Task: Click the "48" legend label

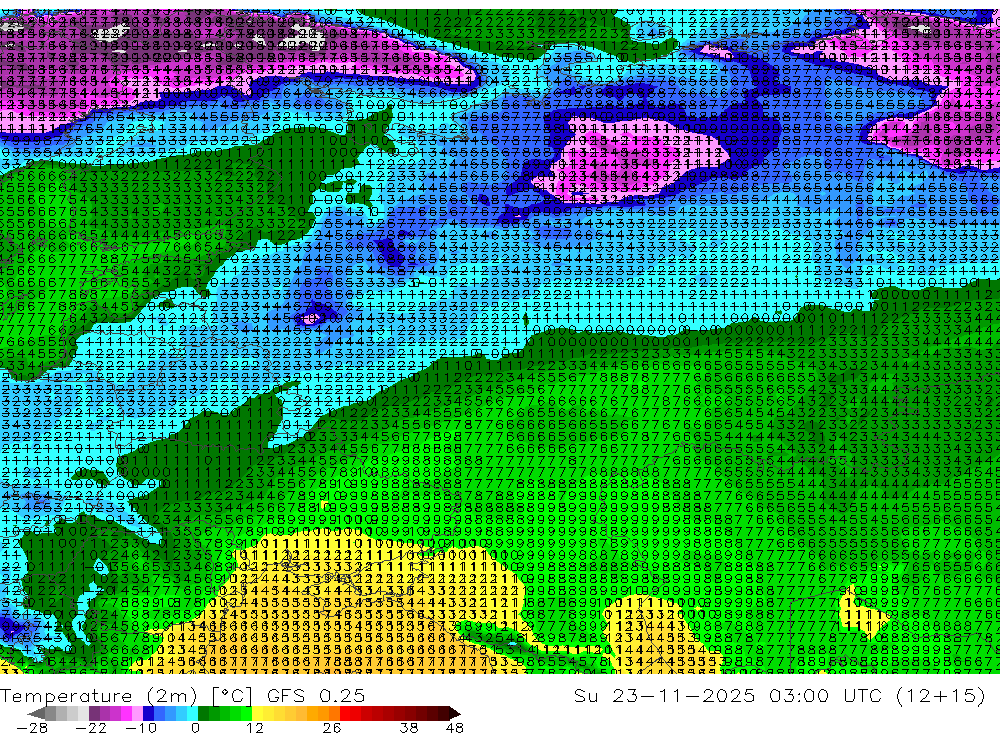Action: pos(455,728)
